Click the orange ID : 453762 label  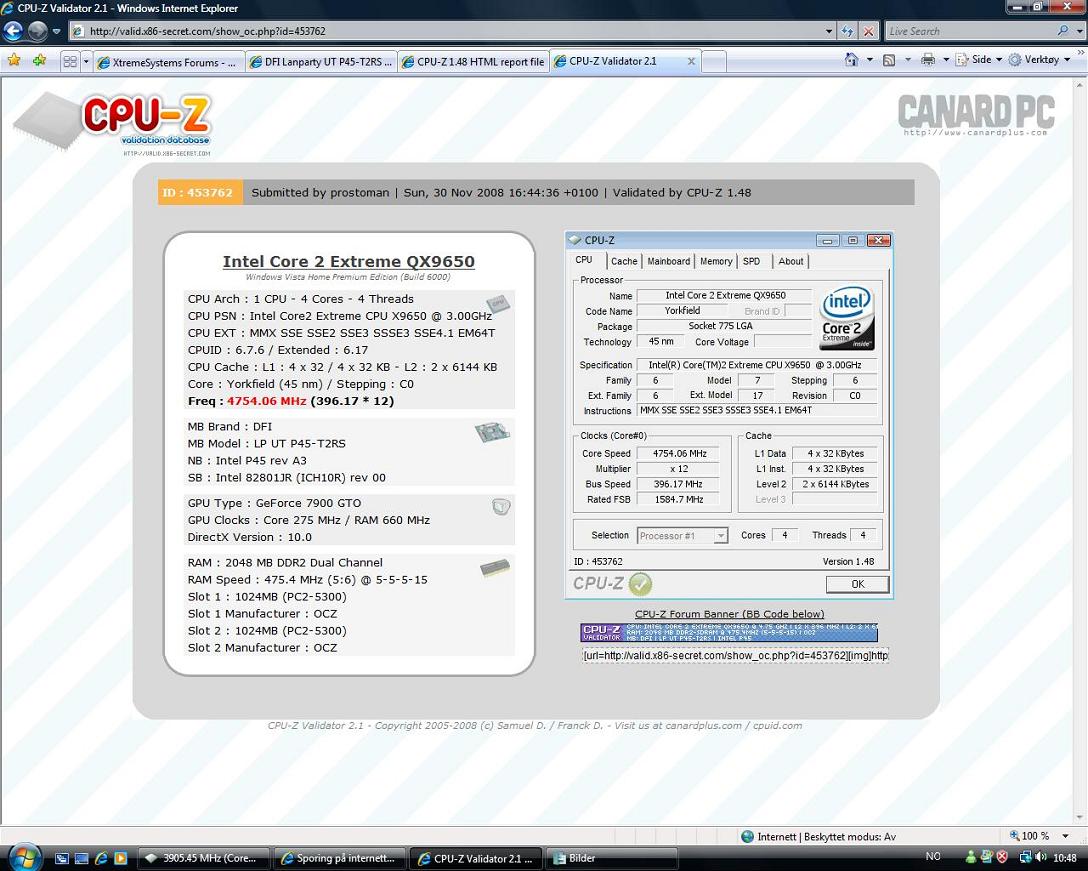pyautogui.click(x=200, y=192)
